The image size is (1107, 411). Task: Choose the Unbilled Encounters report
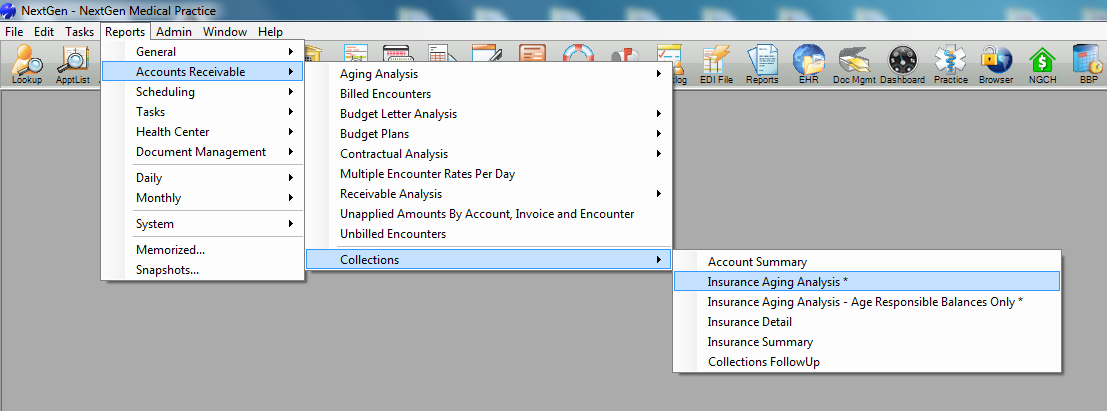click(x=489, y=234)
